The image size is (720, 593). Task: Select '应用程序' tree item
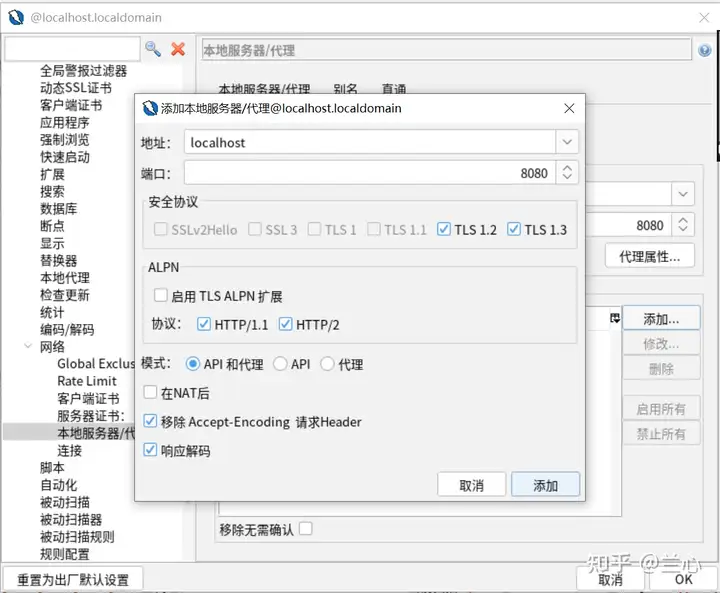coord(65,122)
